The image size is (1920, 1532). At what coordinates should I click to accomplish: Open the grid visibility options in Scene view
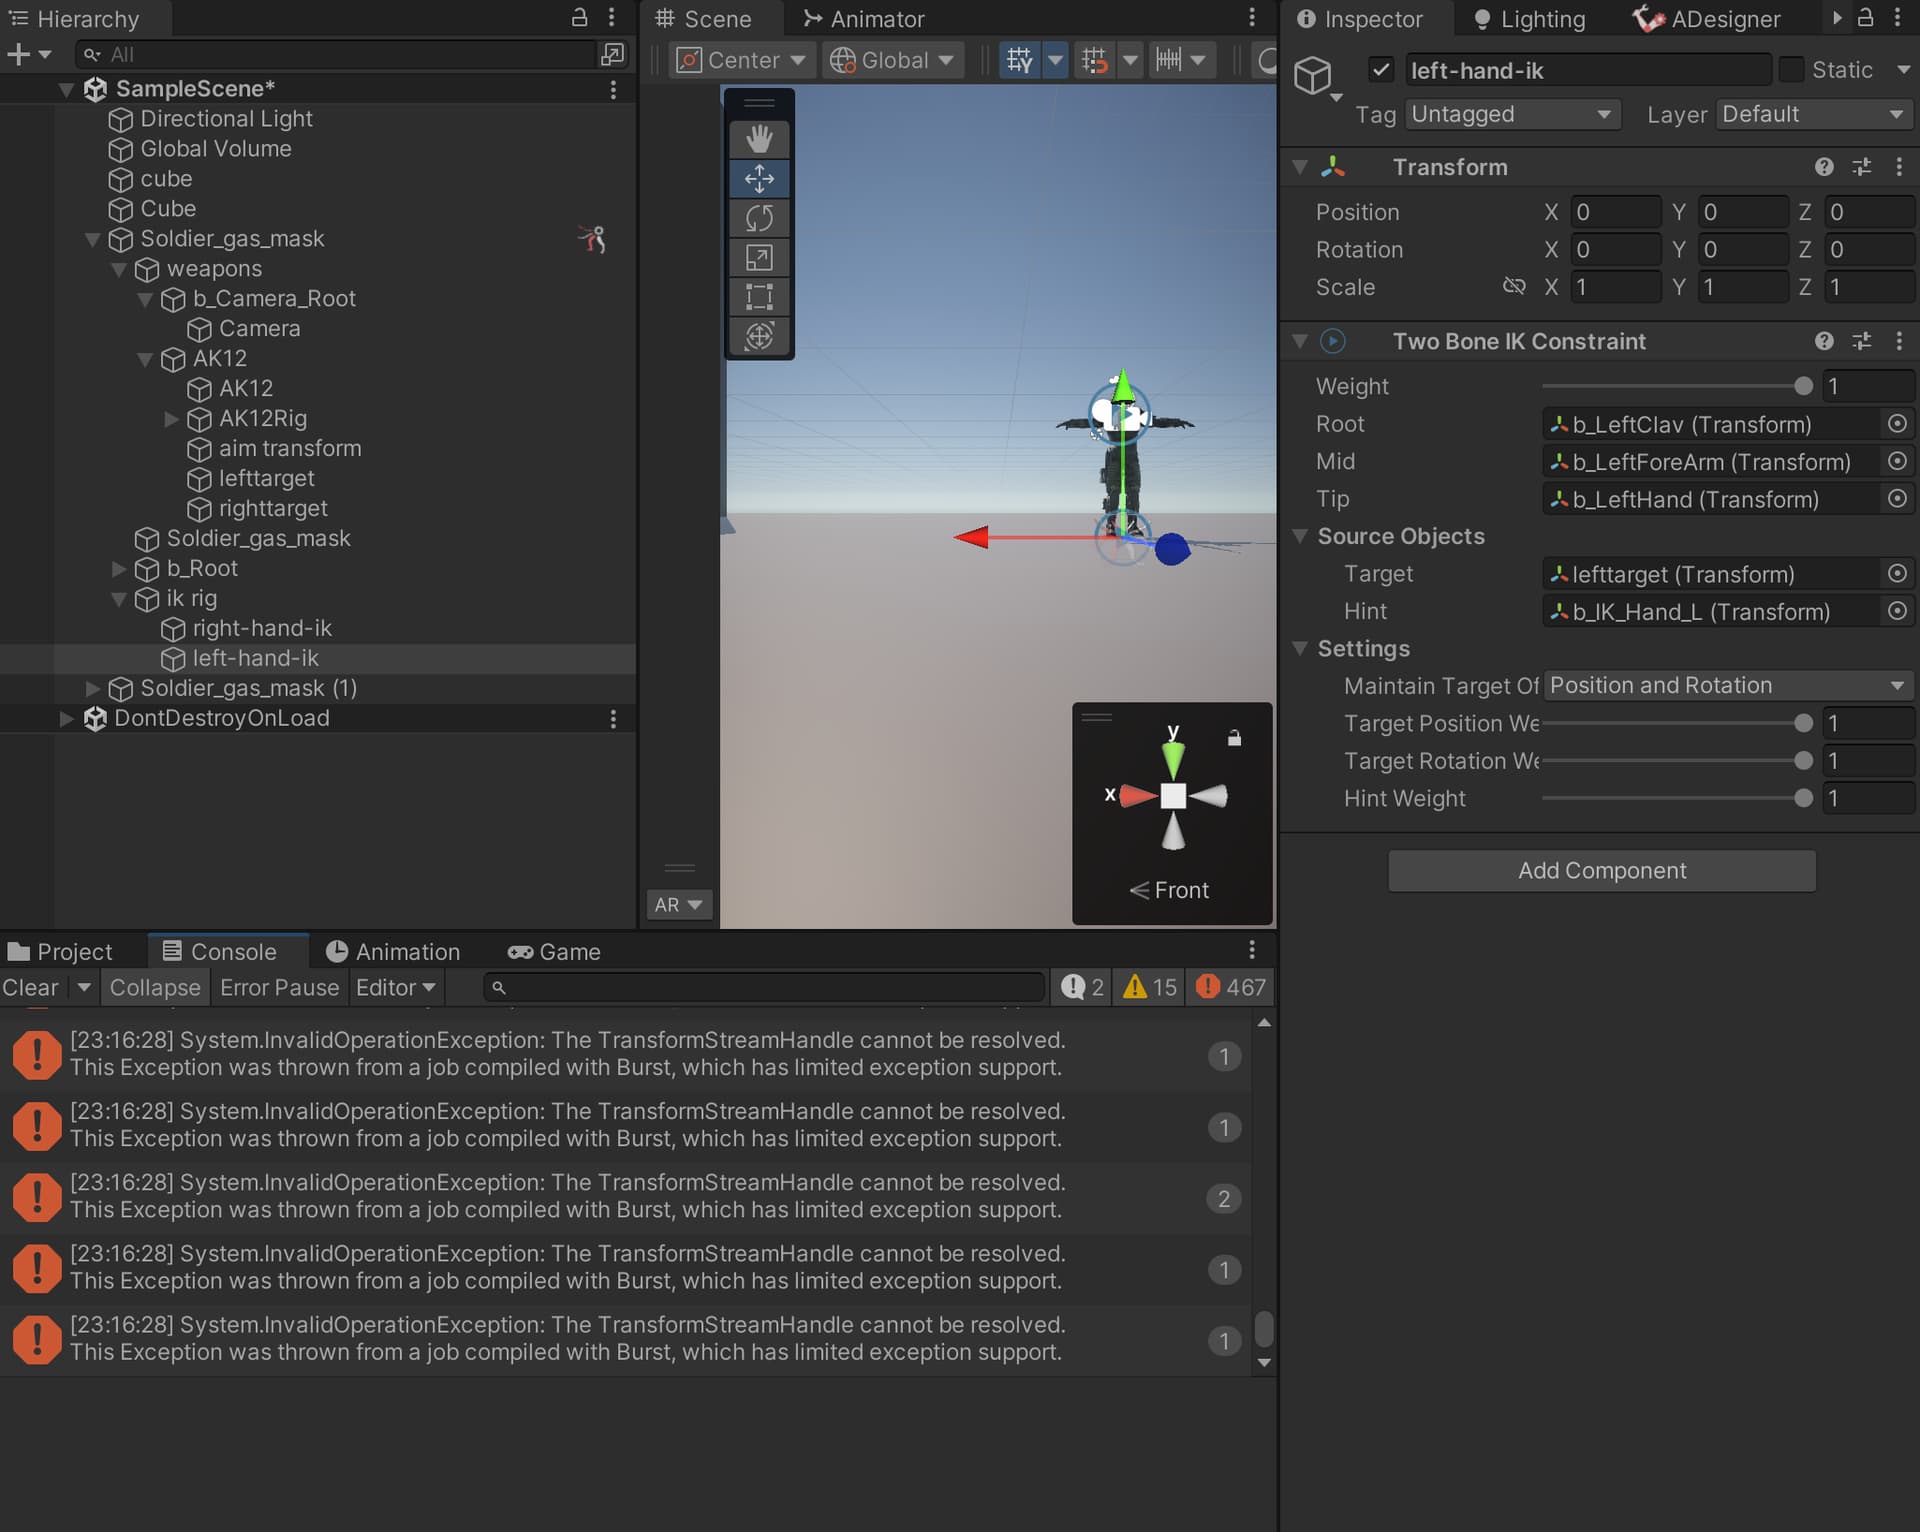[x=1057, y=59]
